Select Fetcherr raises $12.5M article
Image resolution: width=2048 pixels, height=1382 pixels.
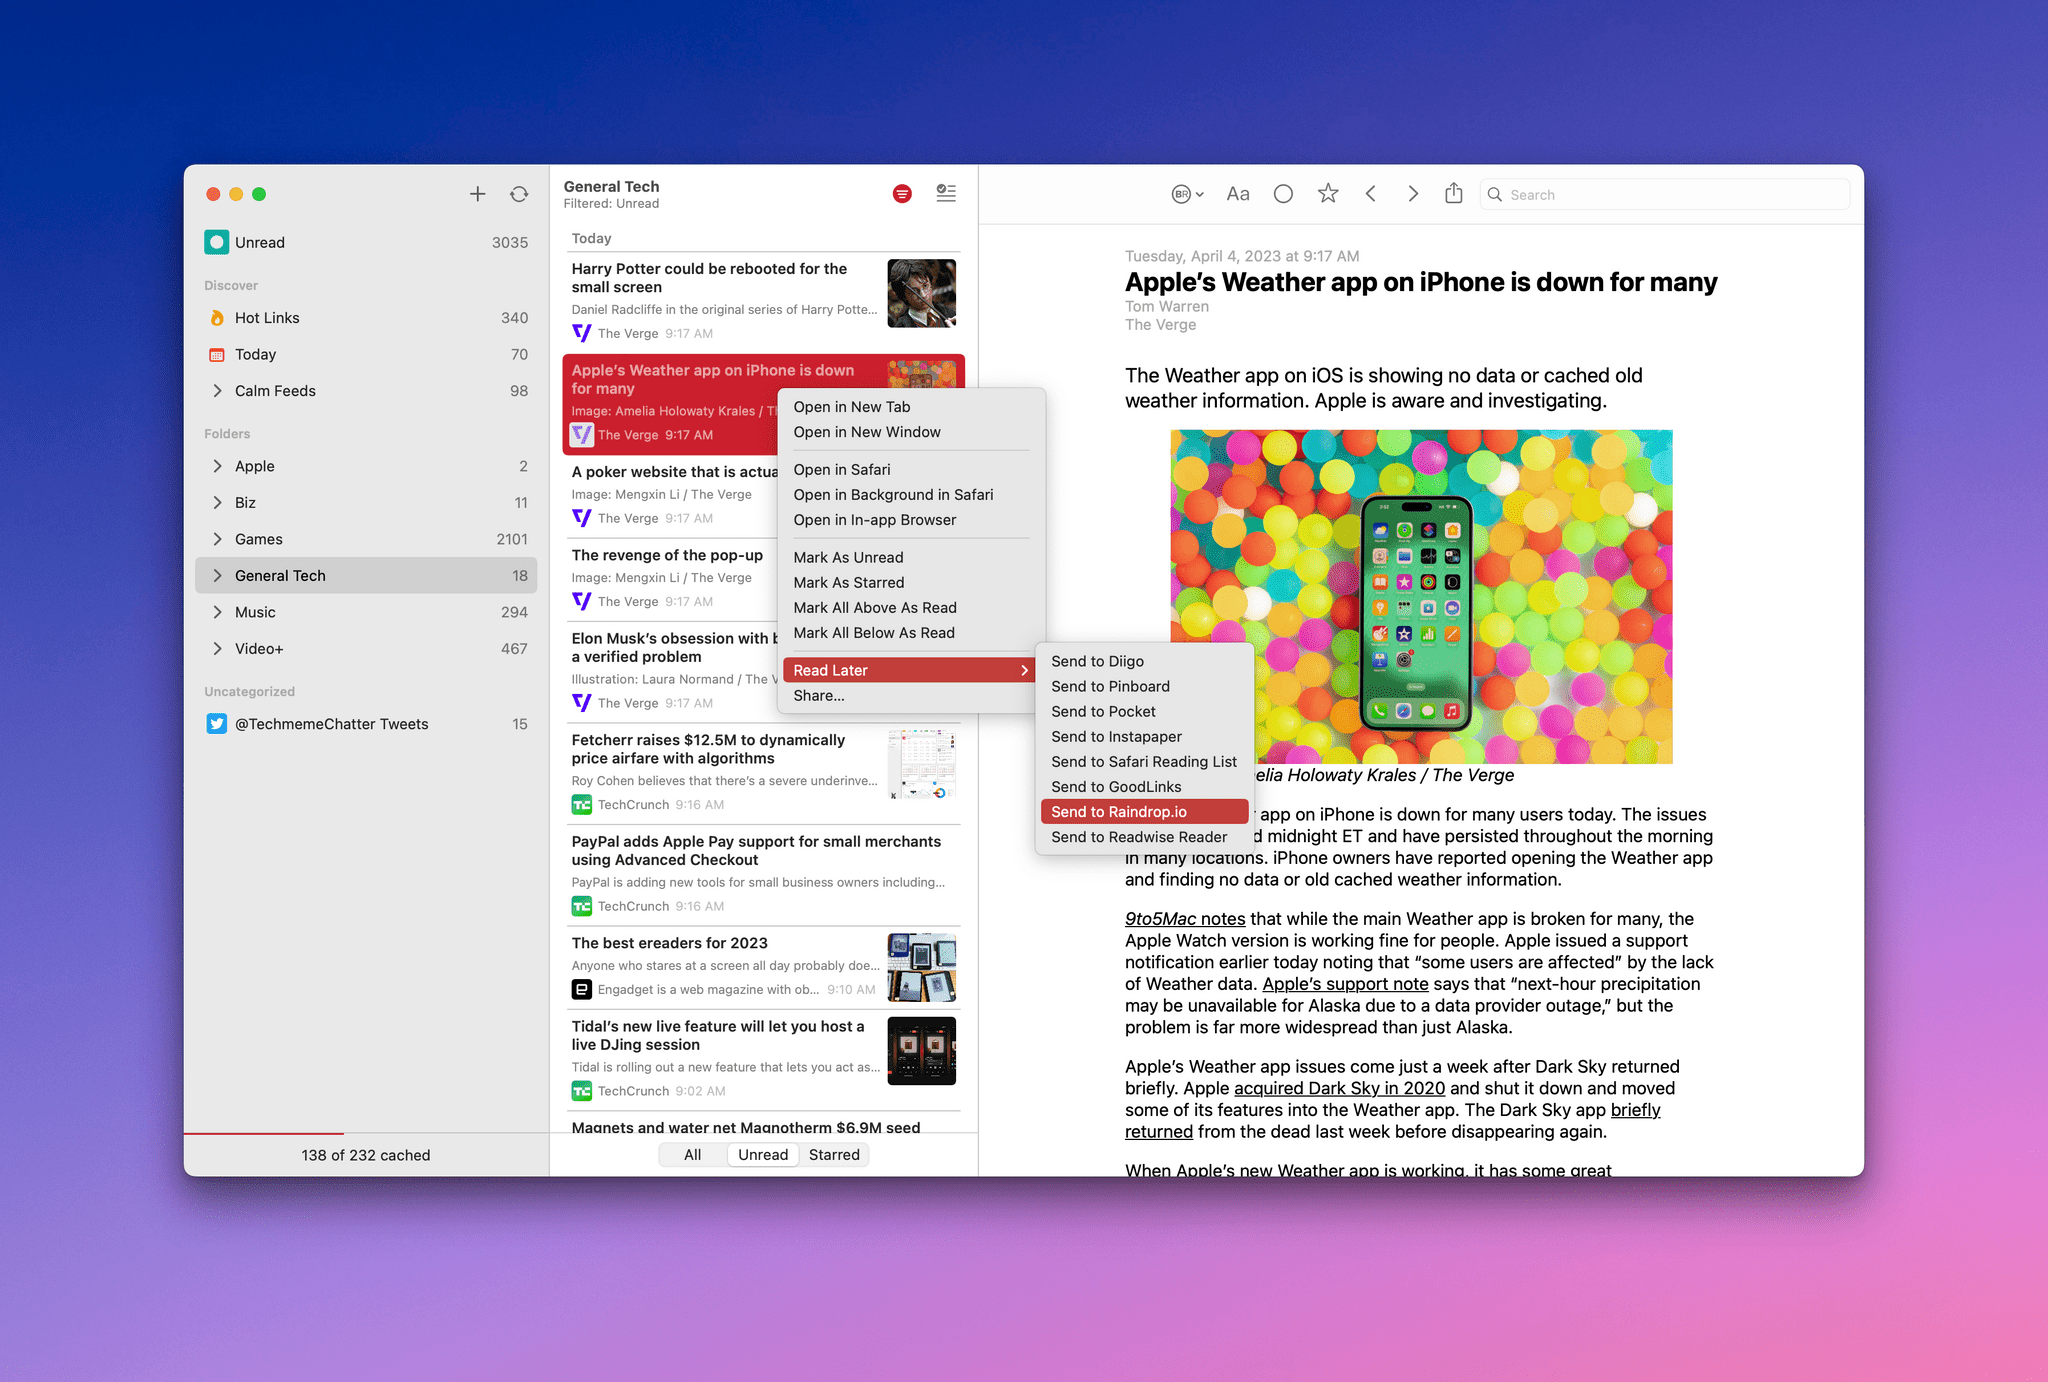[762, 773]
